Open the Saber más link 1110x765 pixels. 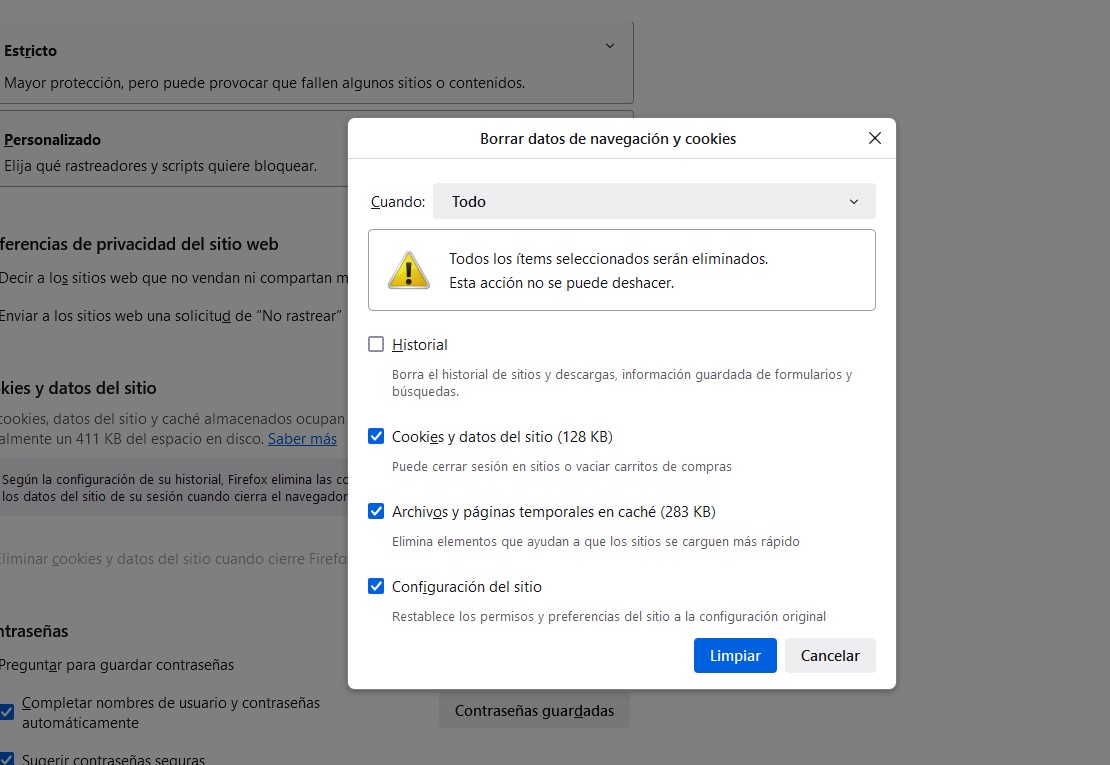(x=302, y=438)
